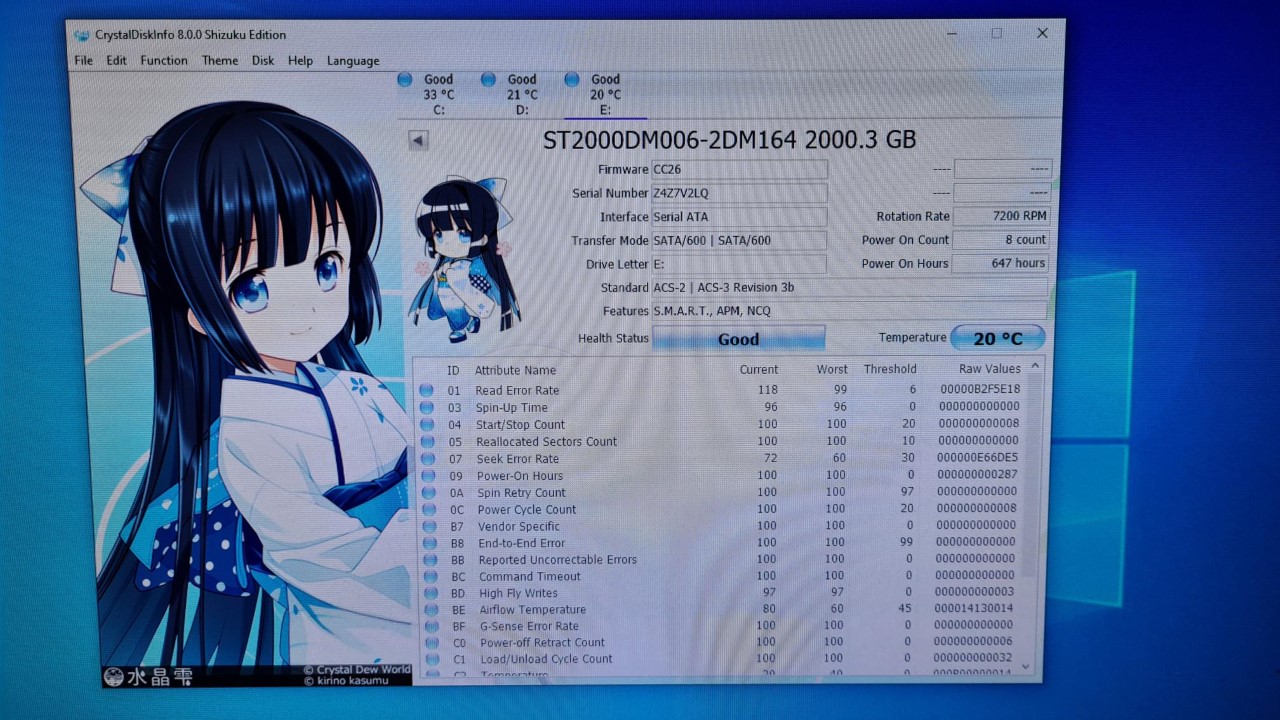1280x720 pixels.
Task: Click the status dot for Reported Uncorrectable Errors
Action: point(429,559)
